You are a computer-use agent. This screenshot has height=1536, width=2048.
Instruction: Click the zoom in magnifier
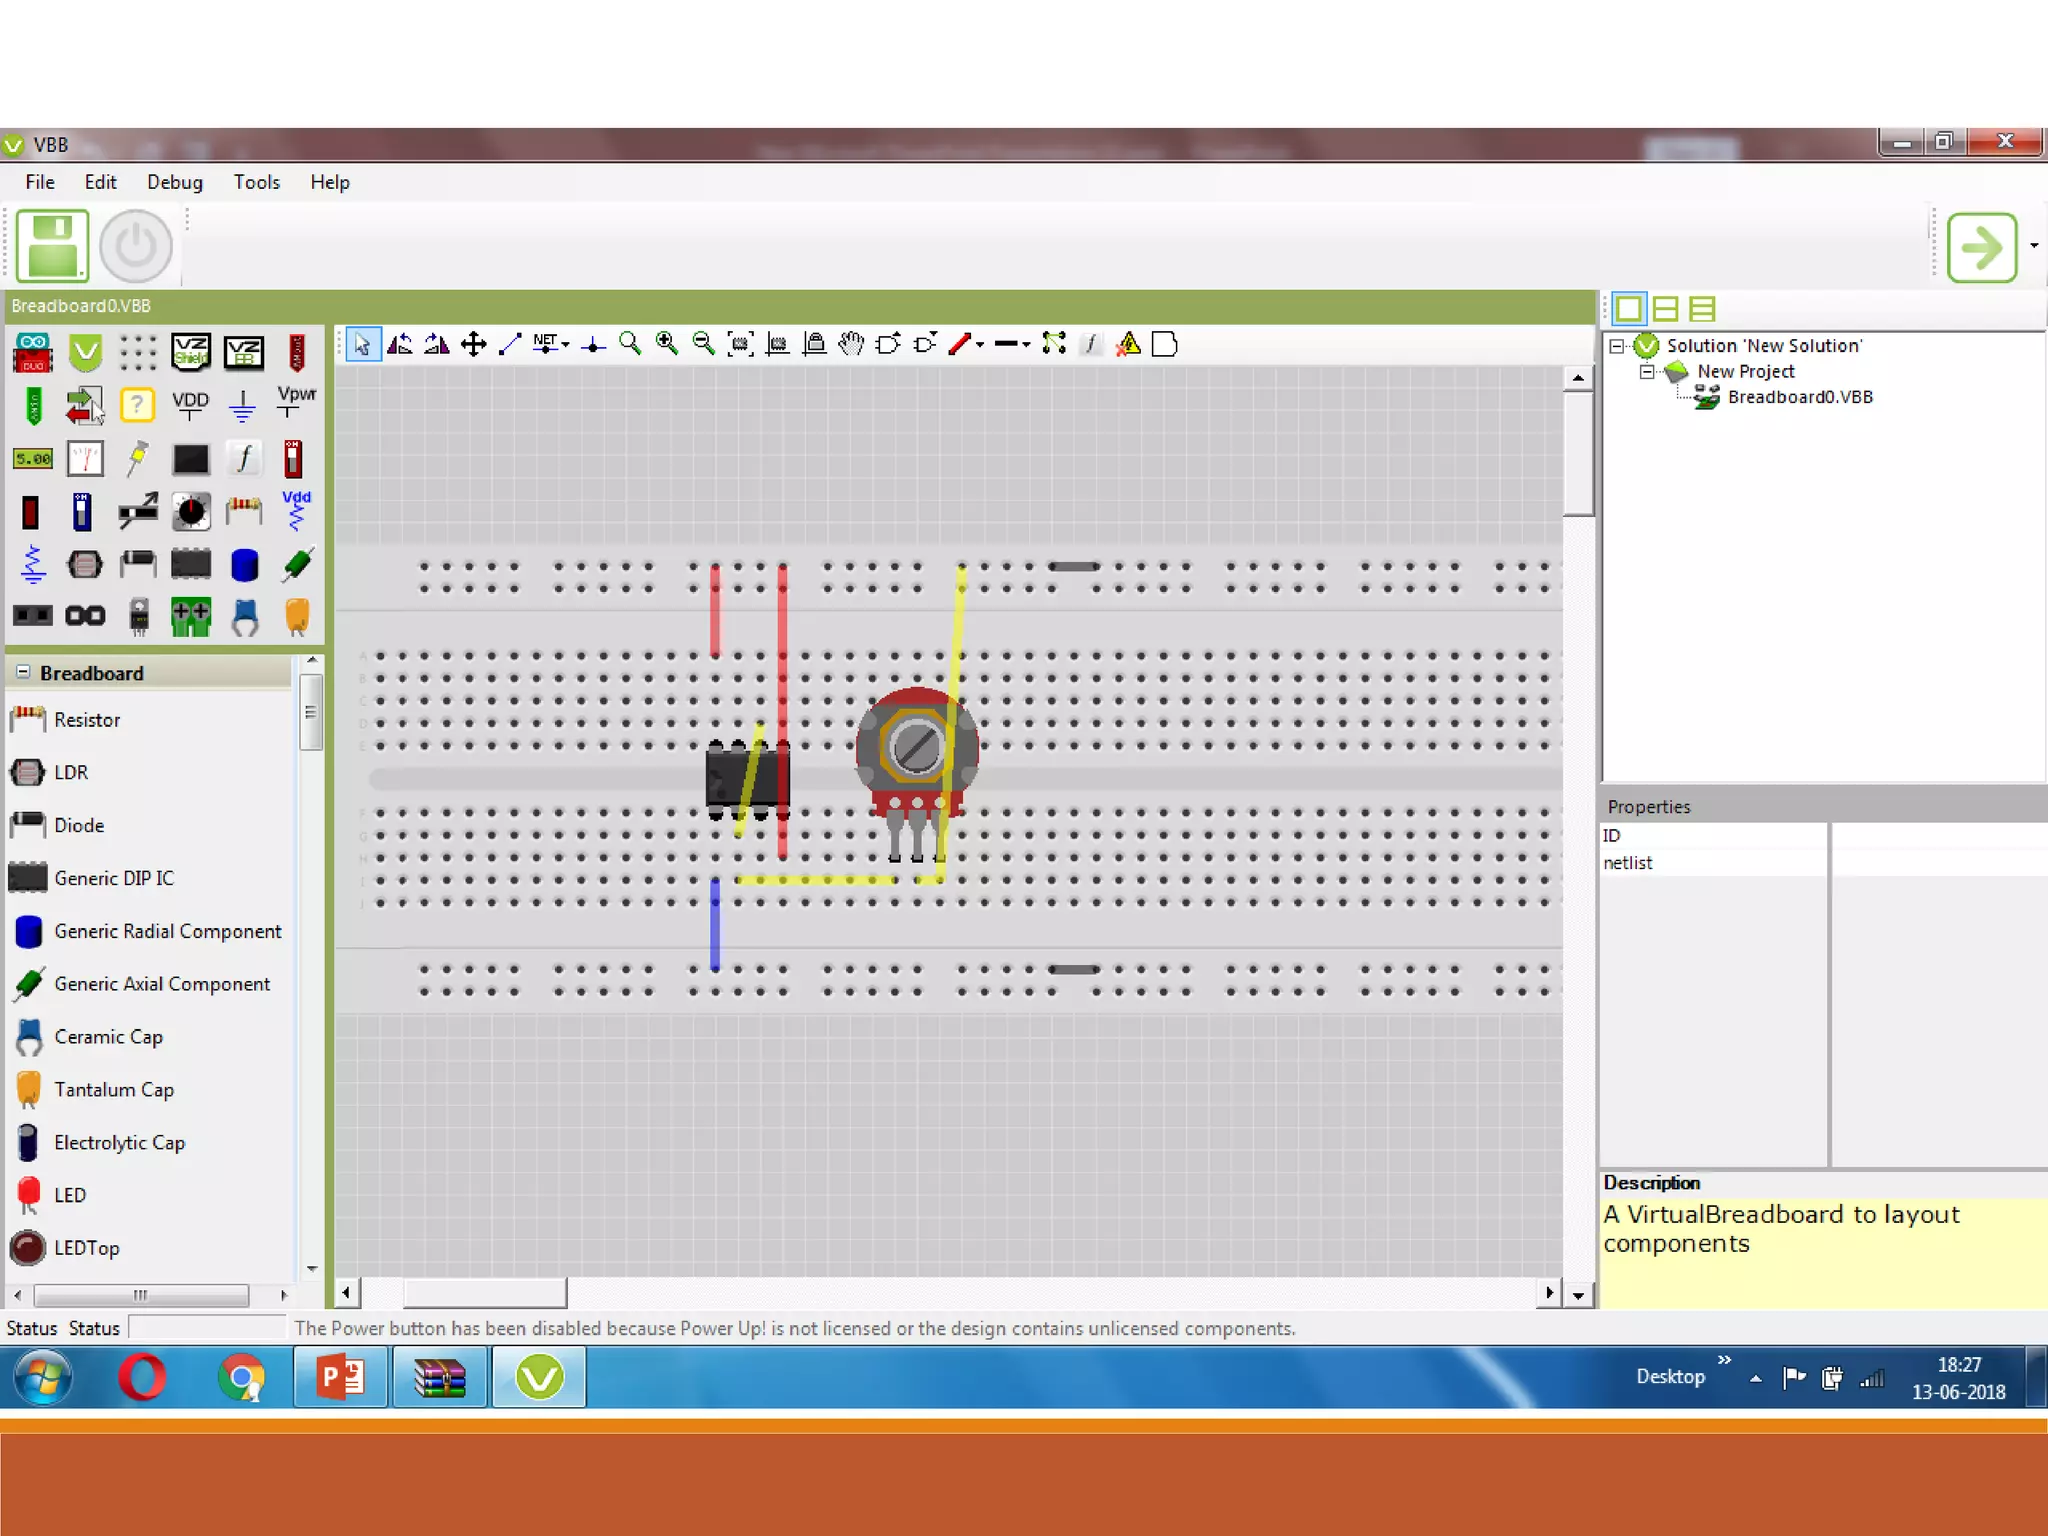(666, 344)
